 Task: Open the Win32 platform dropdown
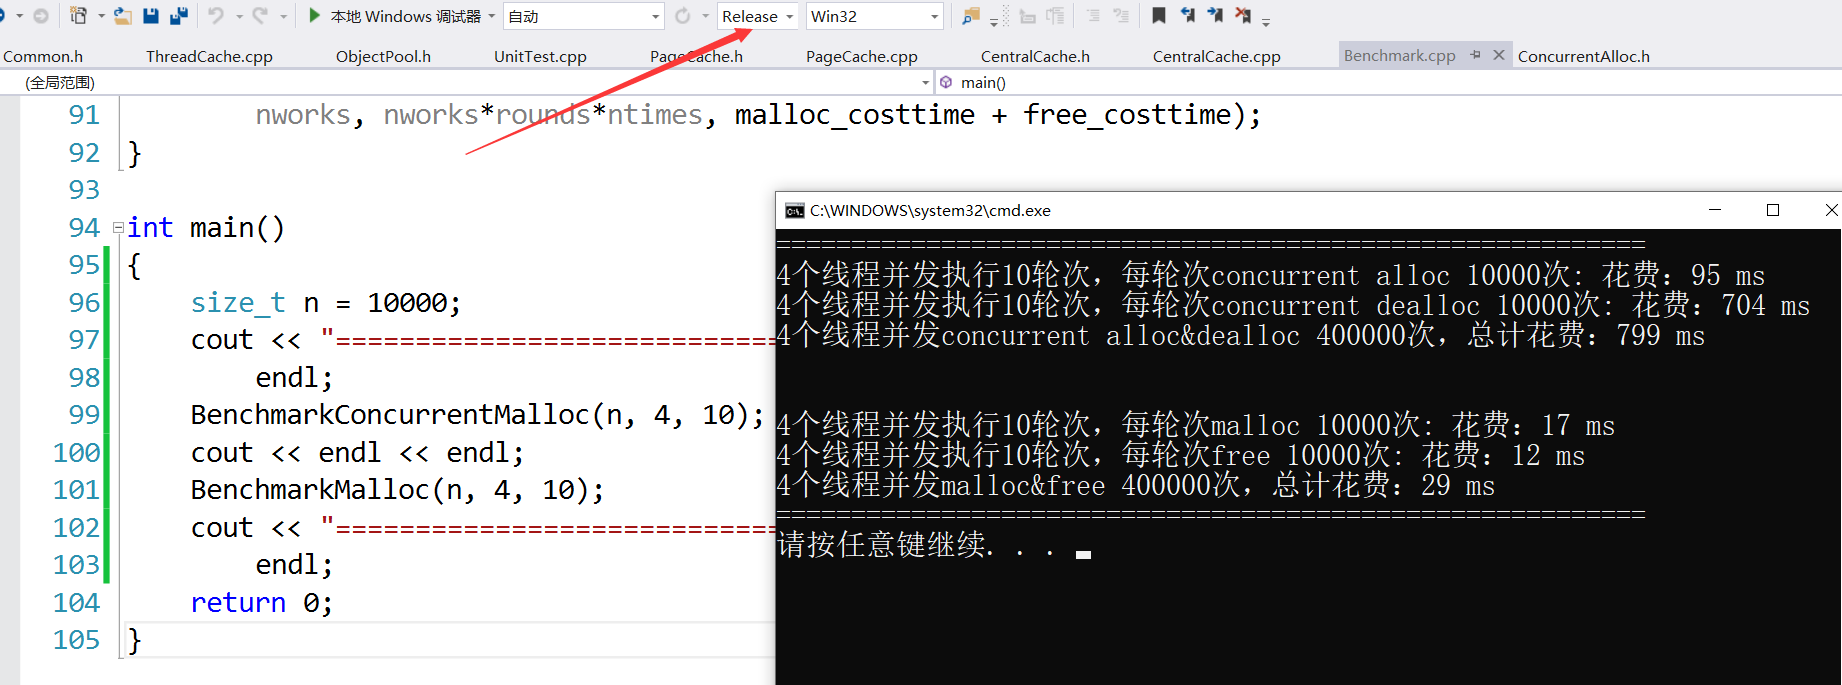875,16
